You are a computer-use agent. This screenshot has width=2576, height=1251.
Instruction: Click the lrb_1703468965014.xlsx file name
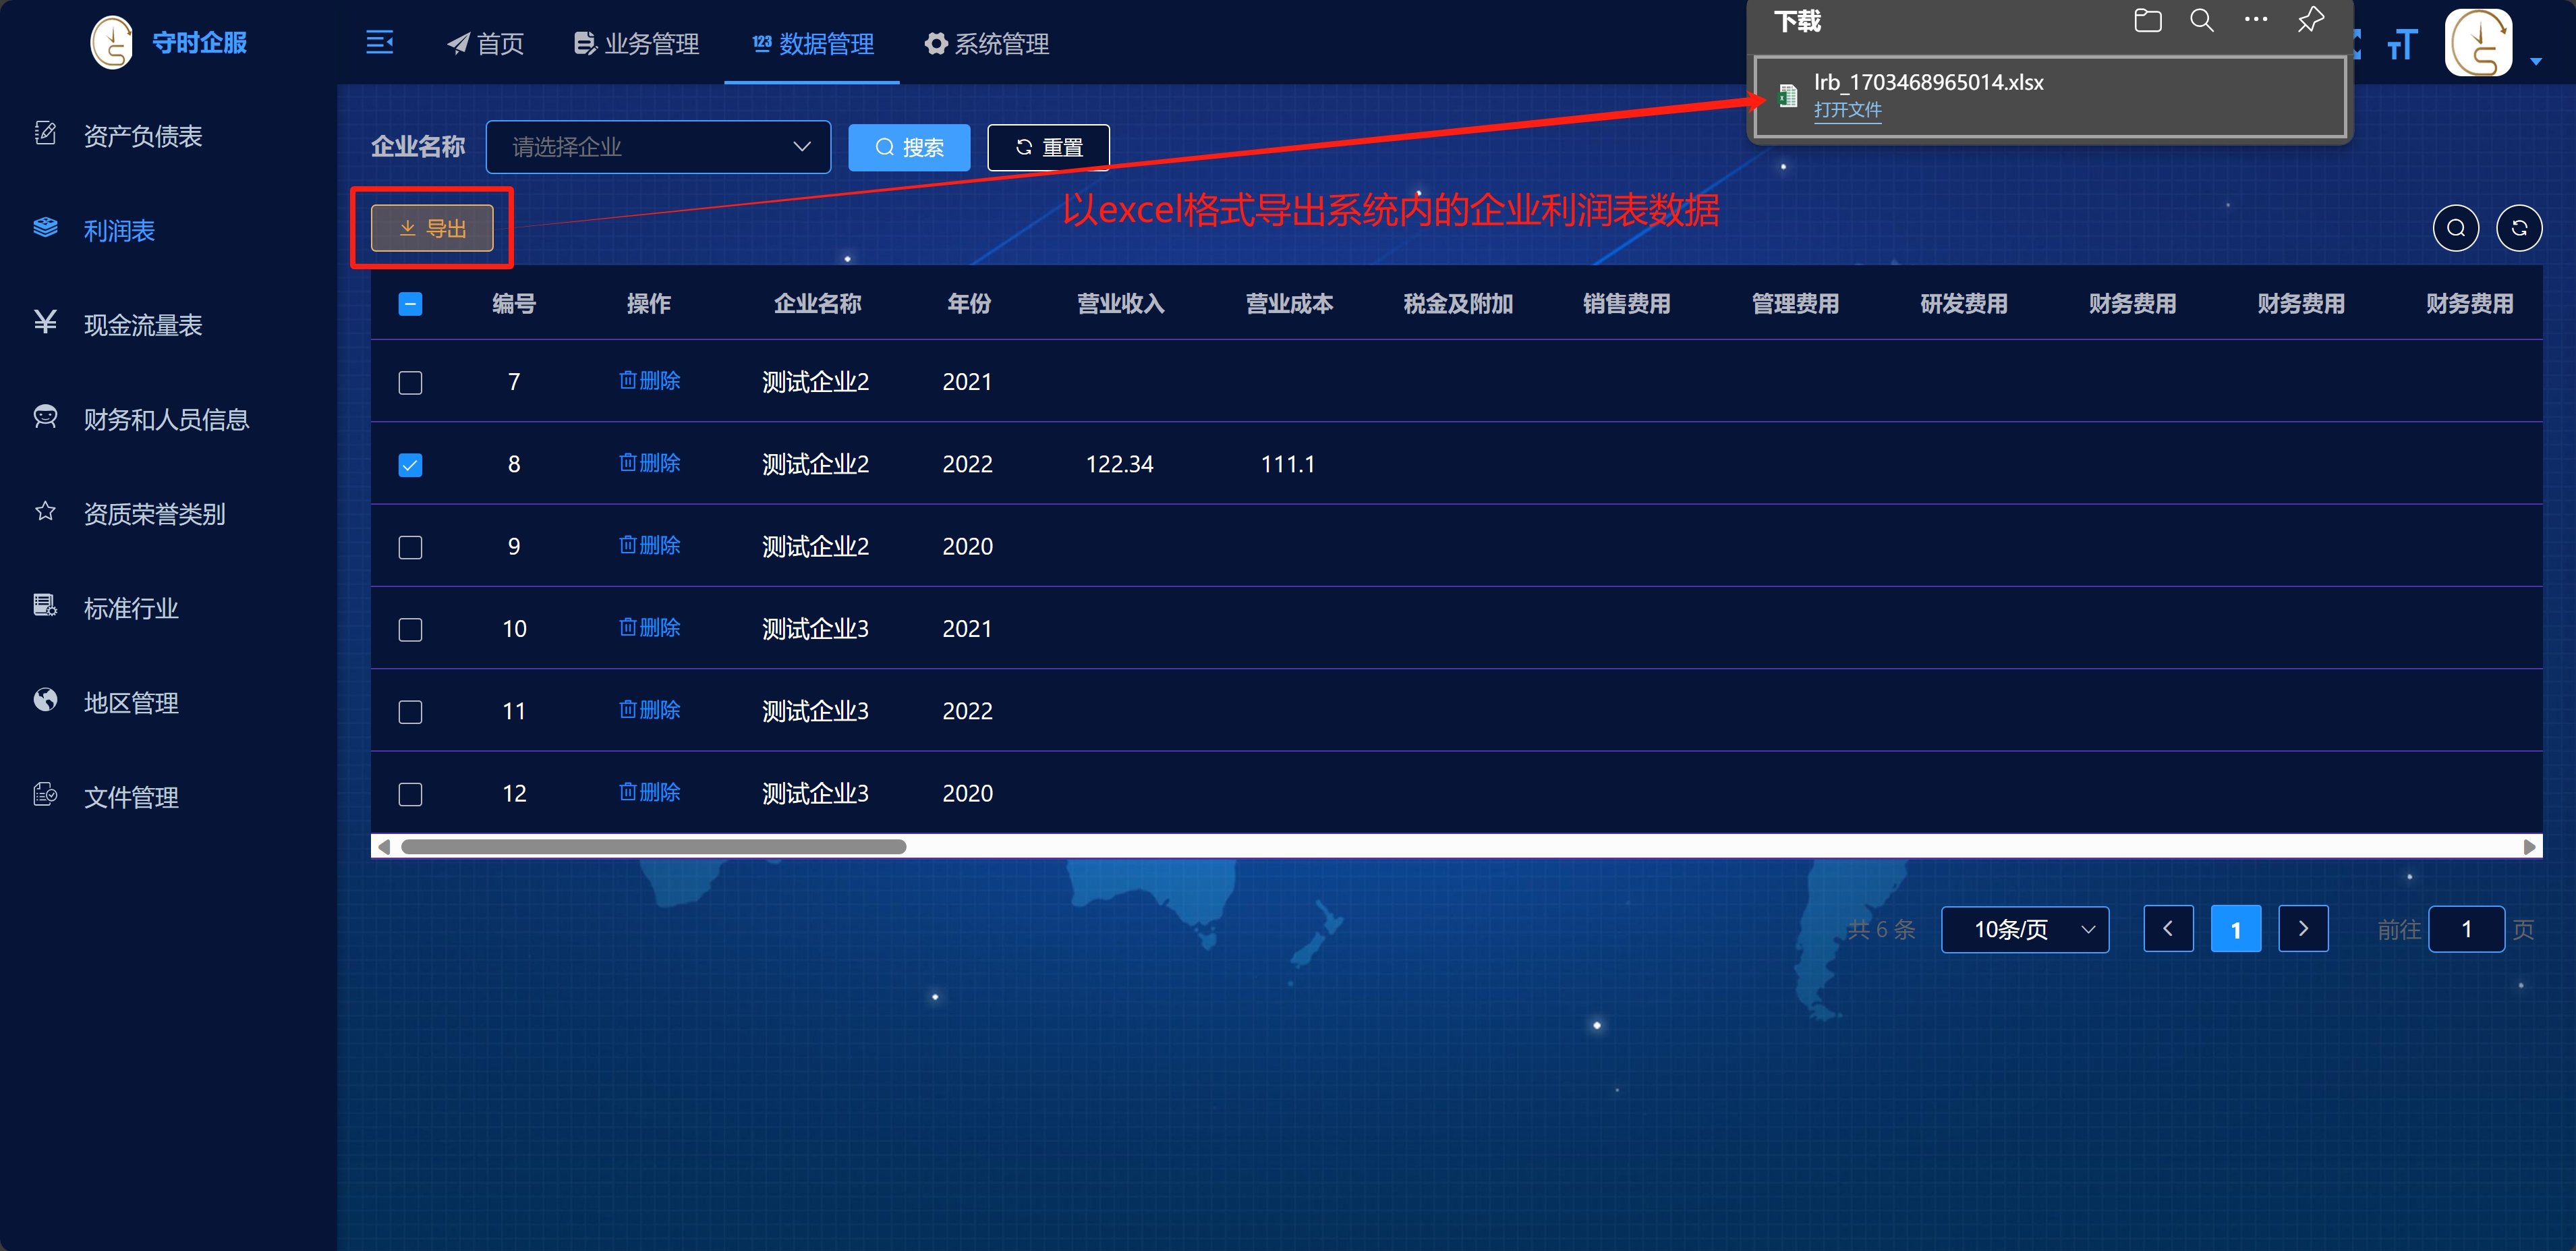(1928, 82)
